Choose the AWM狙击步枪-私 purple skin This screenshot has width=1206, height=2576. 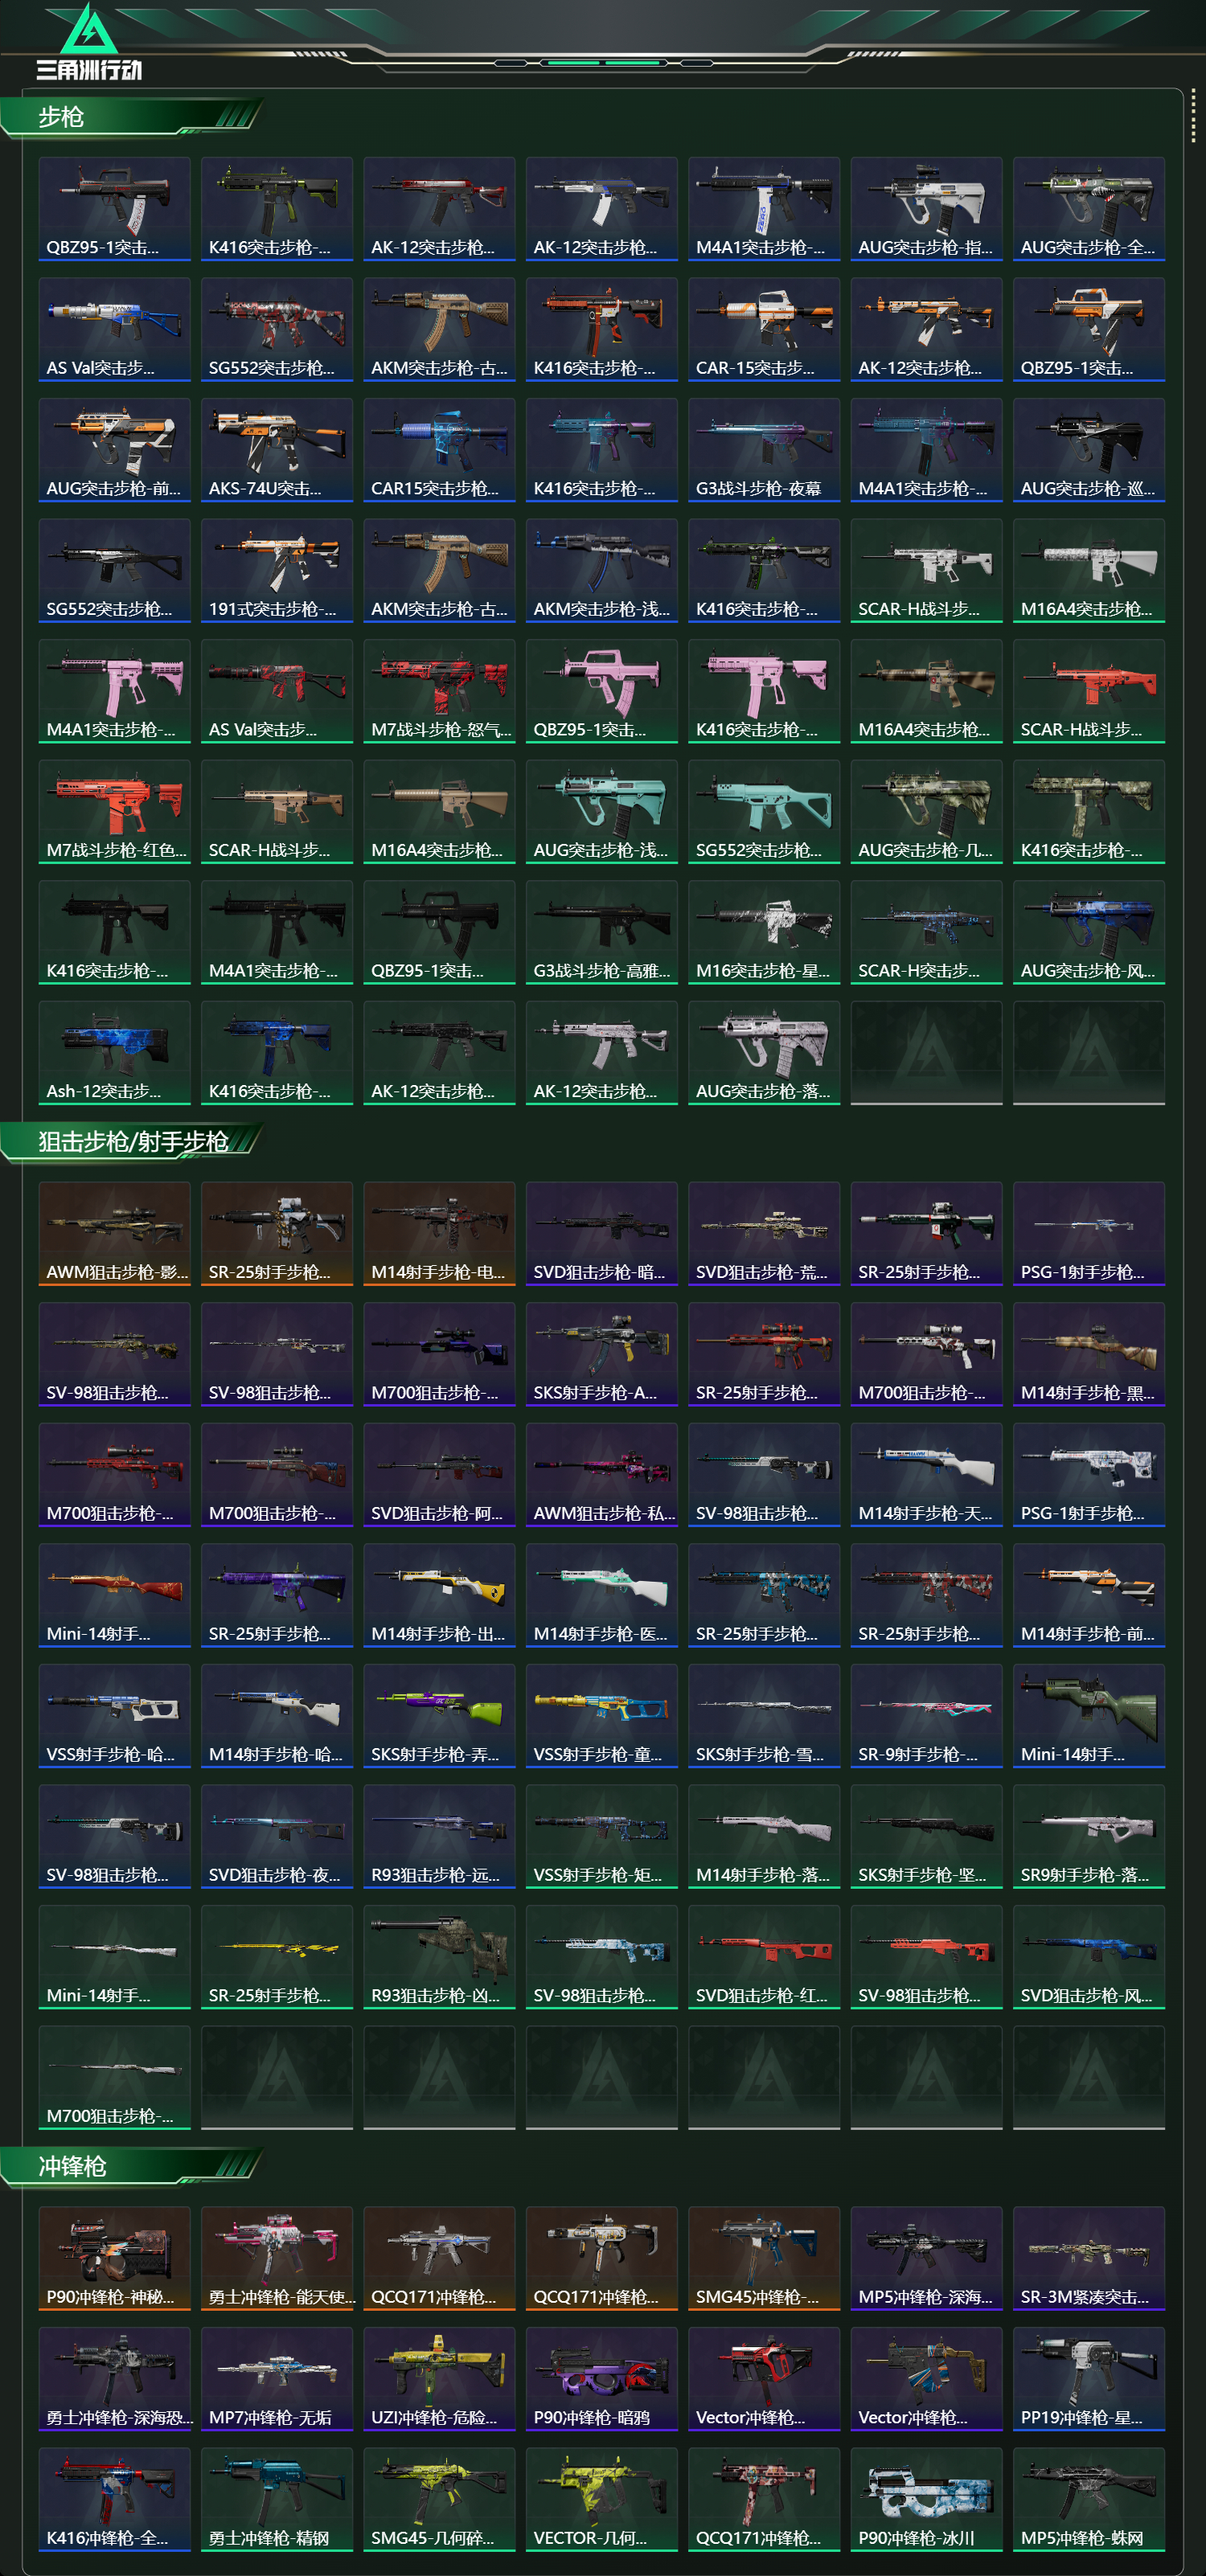tap(602, 1475)
